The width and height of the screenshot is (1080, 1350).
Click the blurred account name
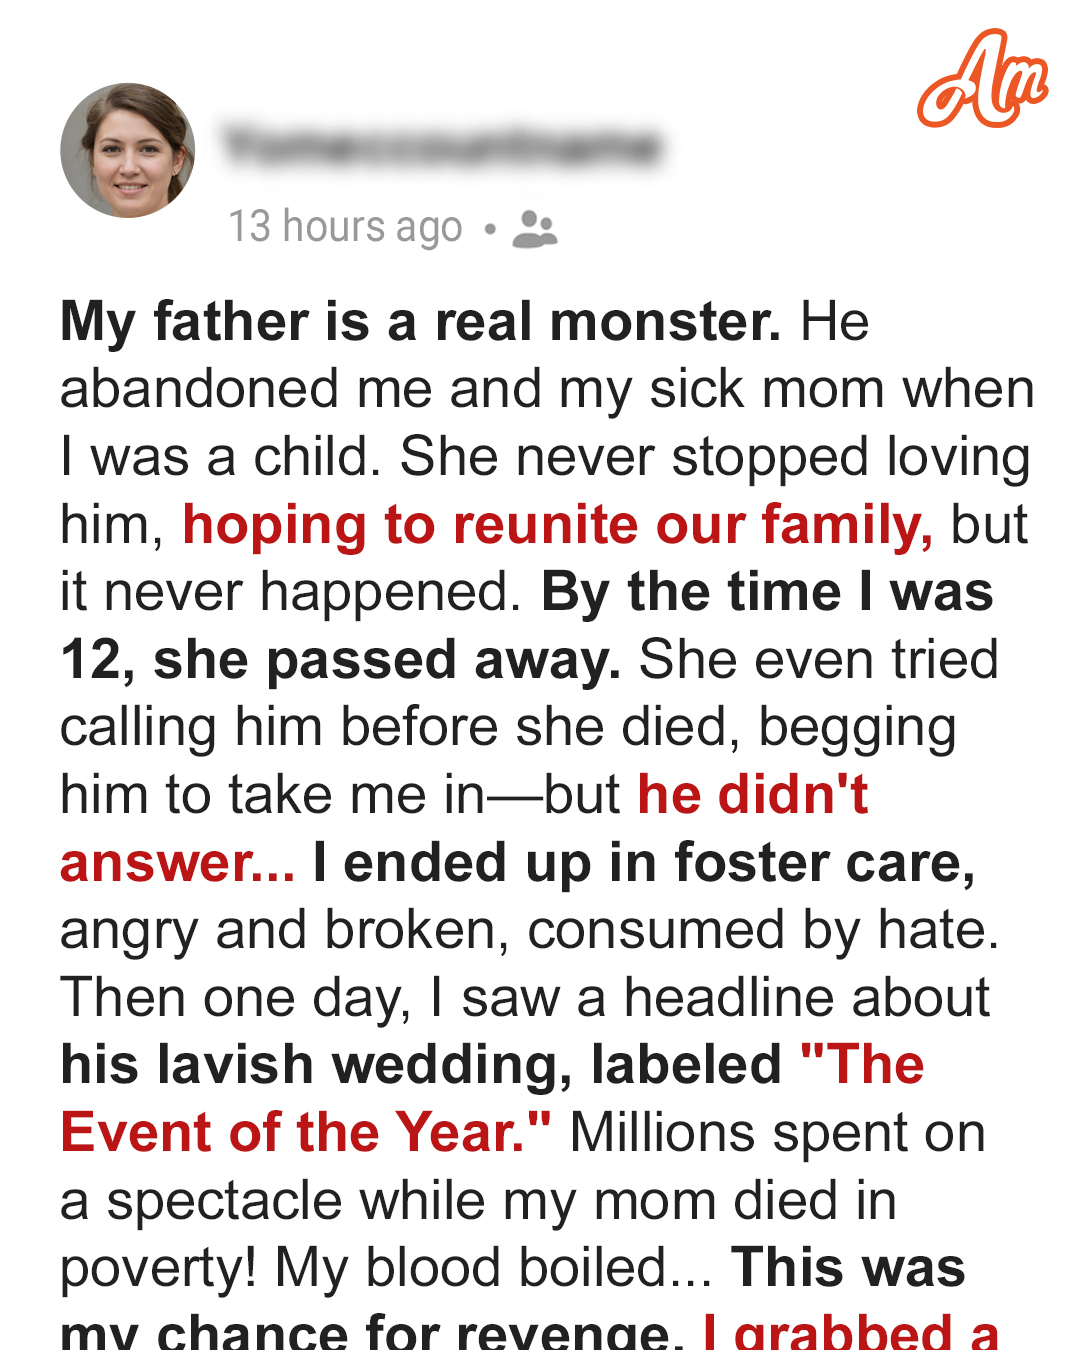442,147
